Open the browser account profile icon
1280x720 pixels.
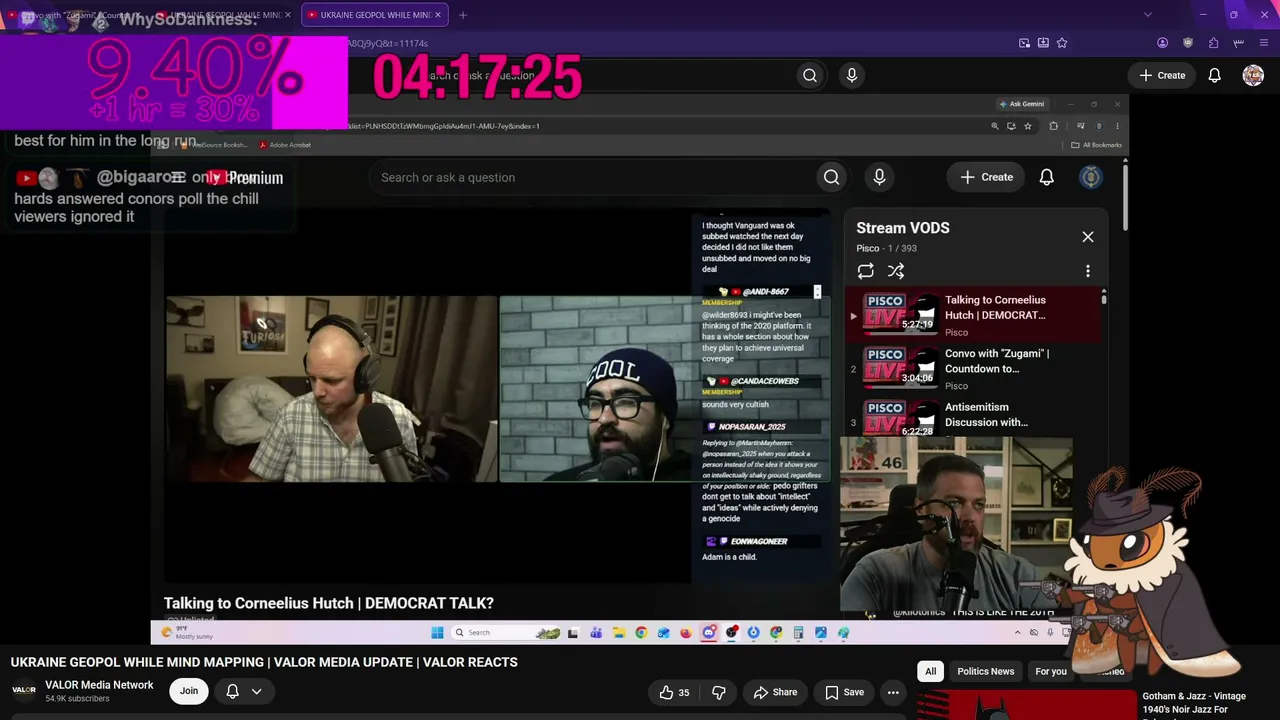point(1162,43)
